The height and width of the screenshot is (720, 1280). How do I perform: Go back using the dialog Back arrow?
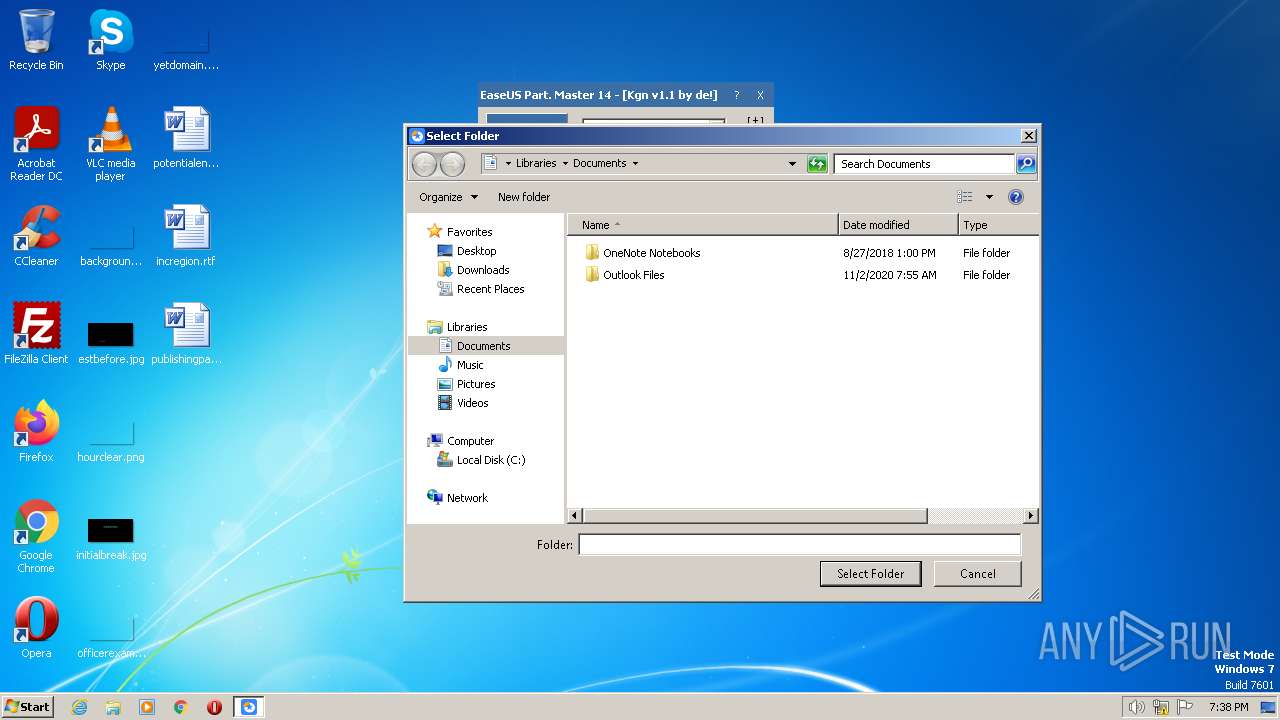(424, 164)
